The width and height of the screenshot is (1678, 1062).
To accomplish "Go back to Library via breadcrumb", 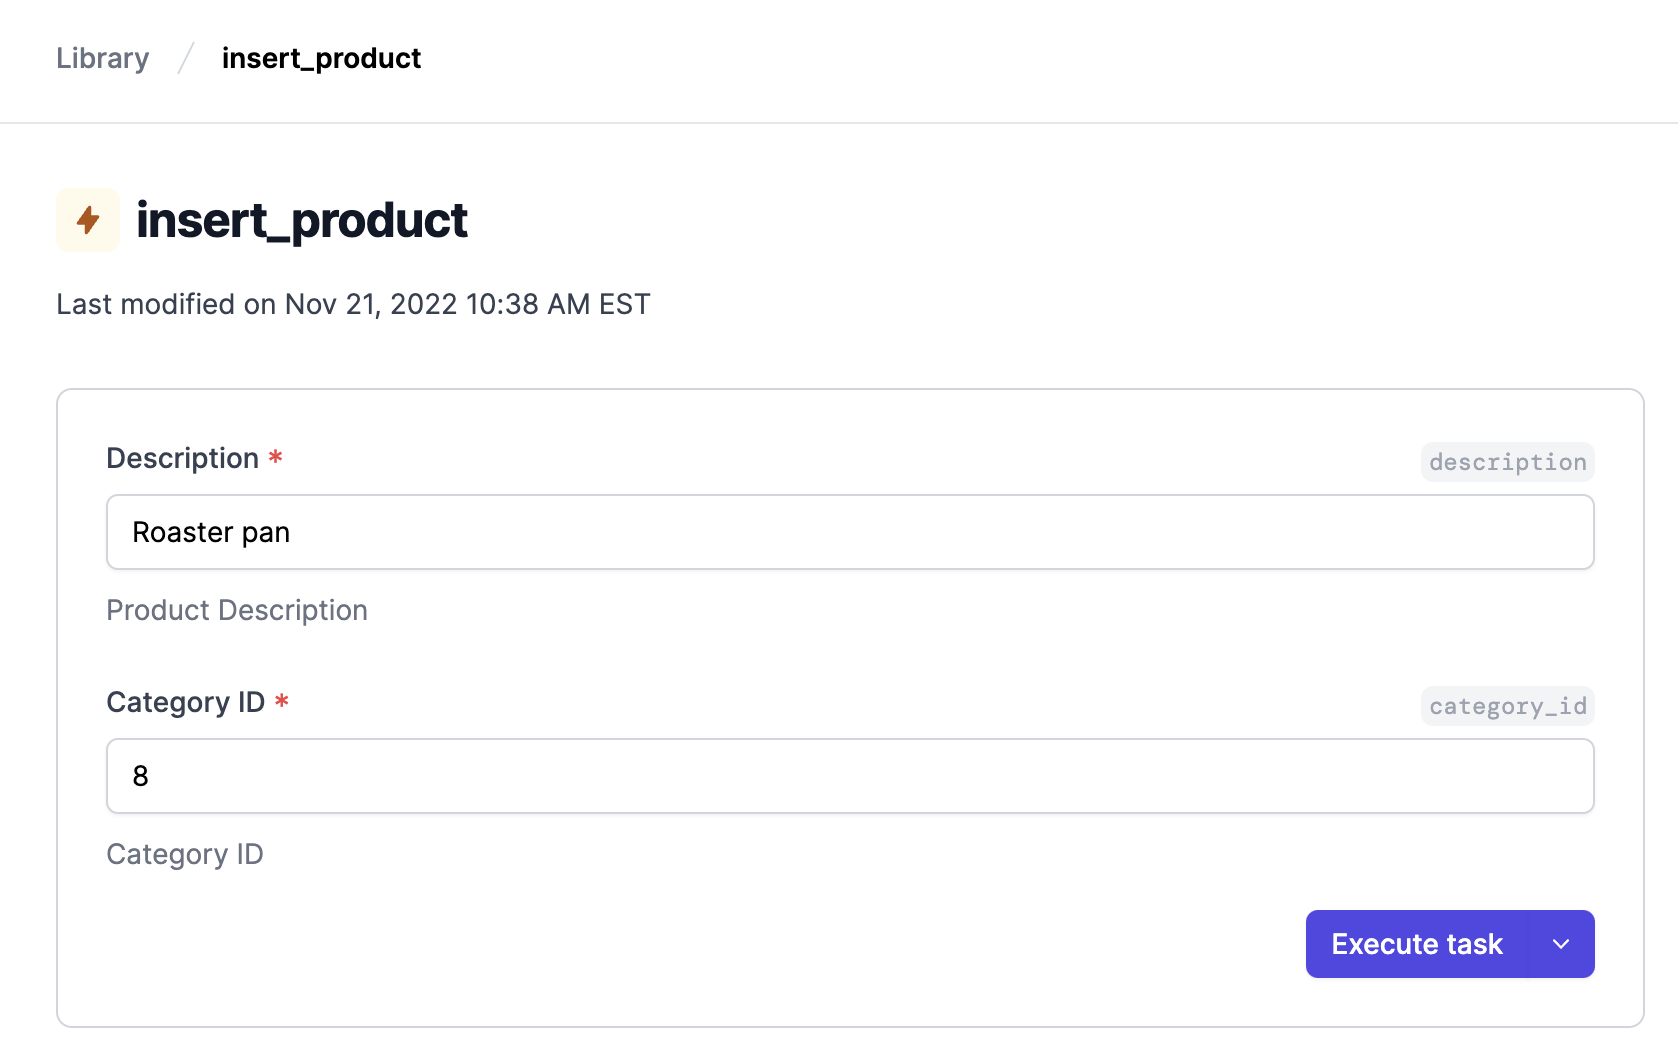I will [x=103, y=58].
